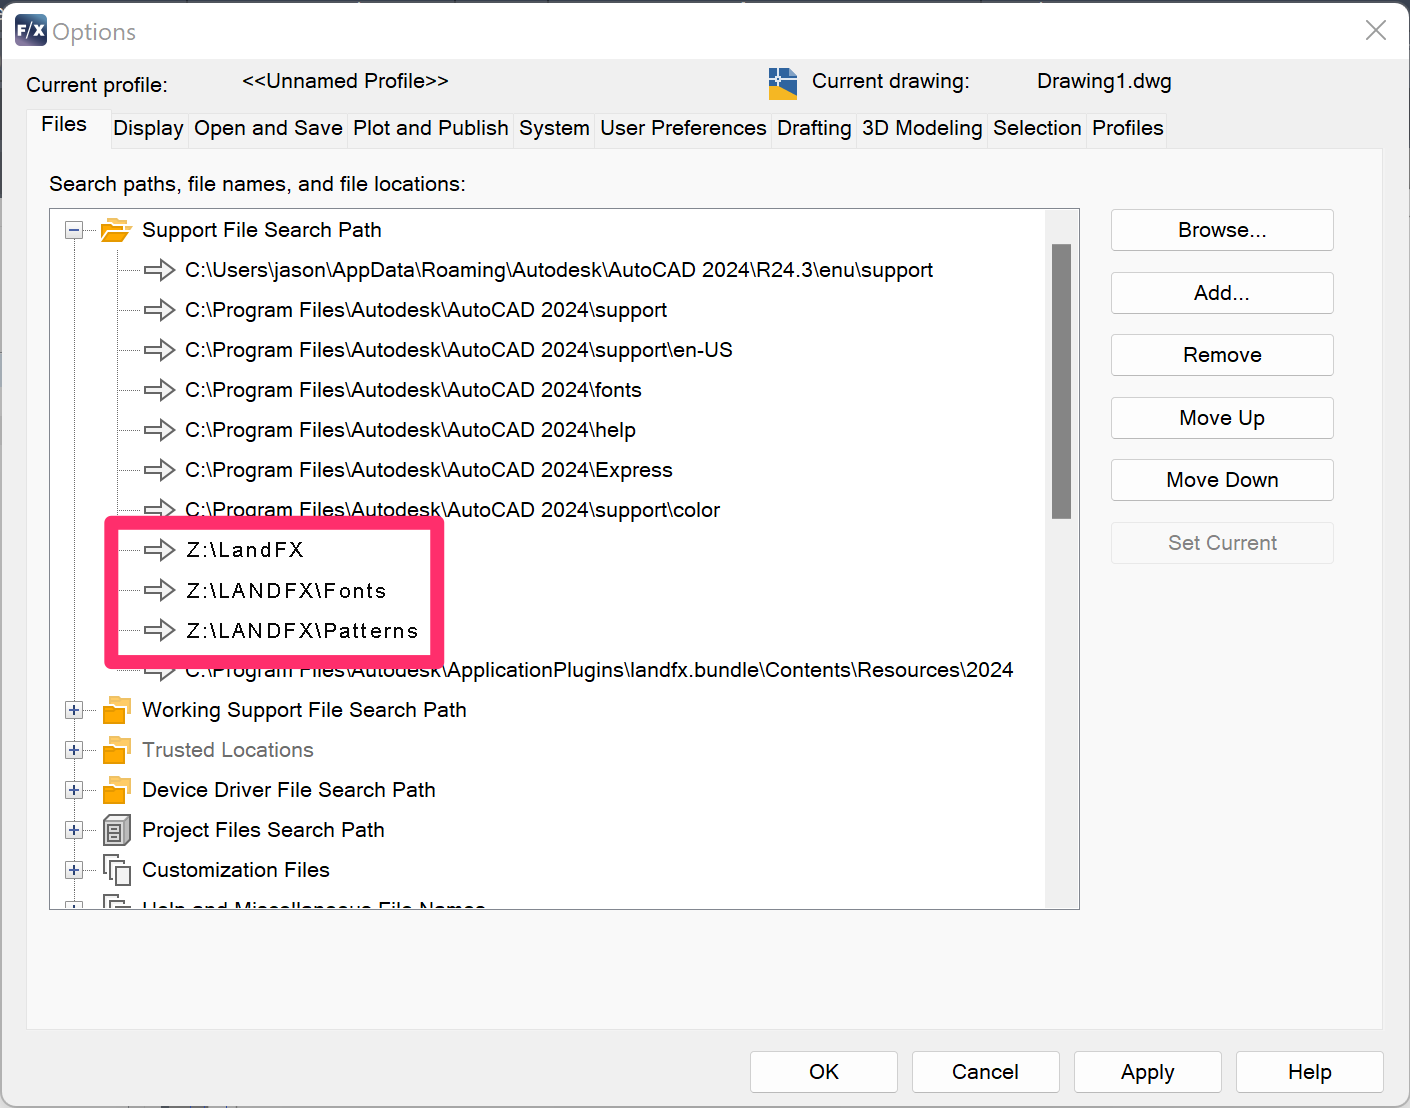Open the User Preferences tab

pos(683,129)
